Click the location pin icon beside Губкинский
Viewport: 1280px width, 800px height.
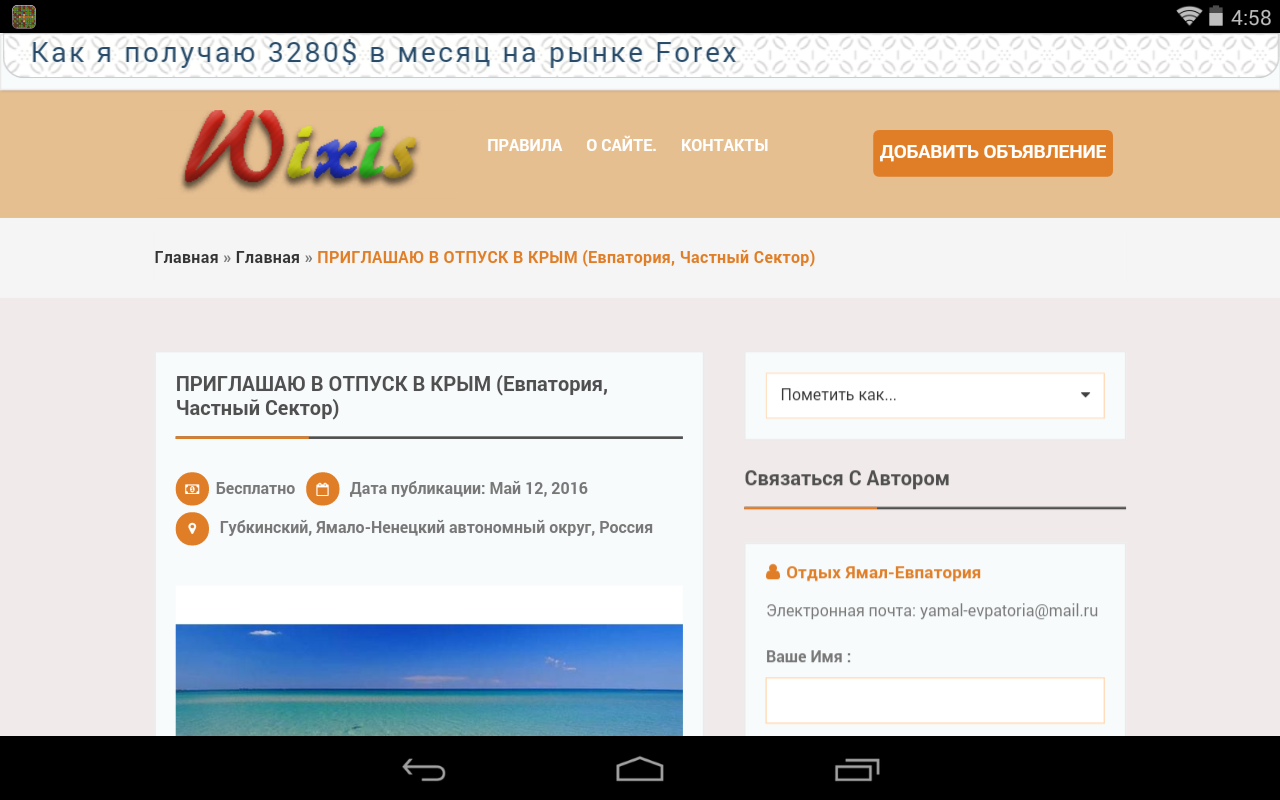192,528
